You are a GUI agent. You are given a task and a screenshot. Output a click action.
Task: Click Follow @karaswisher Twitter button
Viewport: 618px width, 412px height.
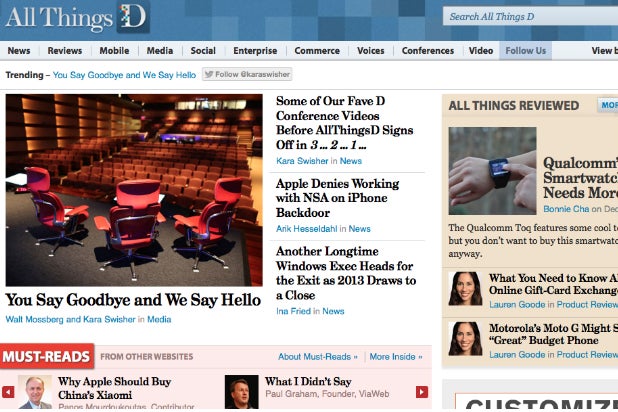point(247,74)
